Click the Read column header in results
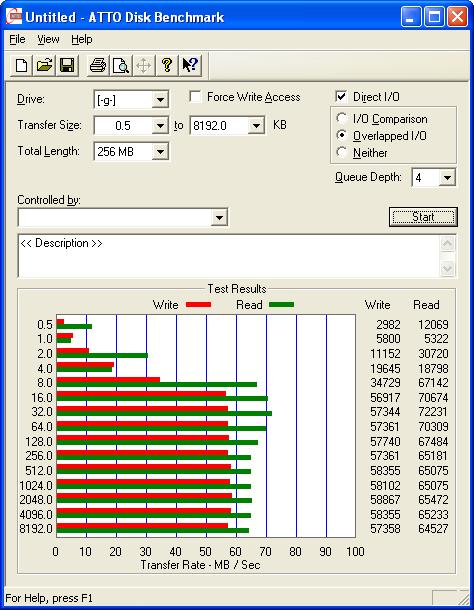This screenshot has height=610, width=474. [426, 305]
